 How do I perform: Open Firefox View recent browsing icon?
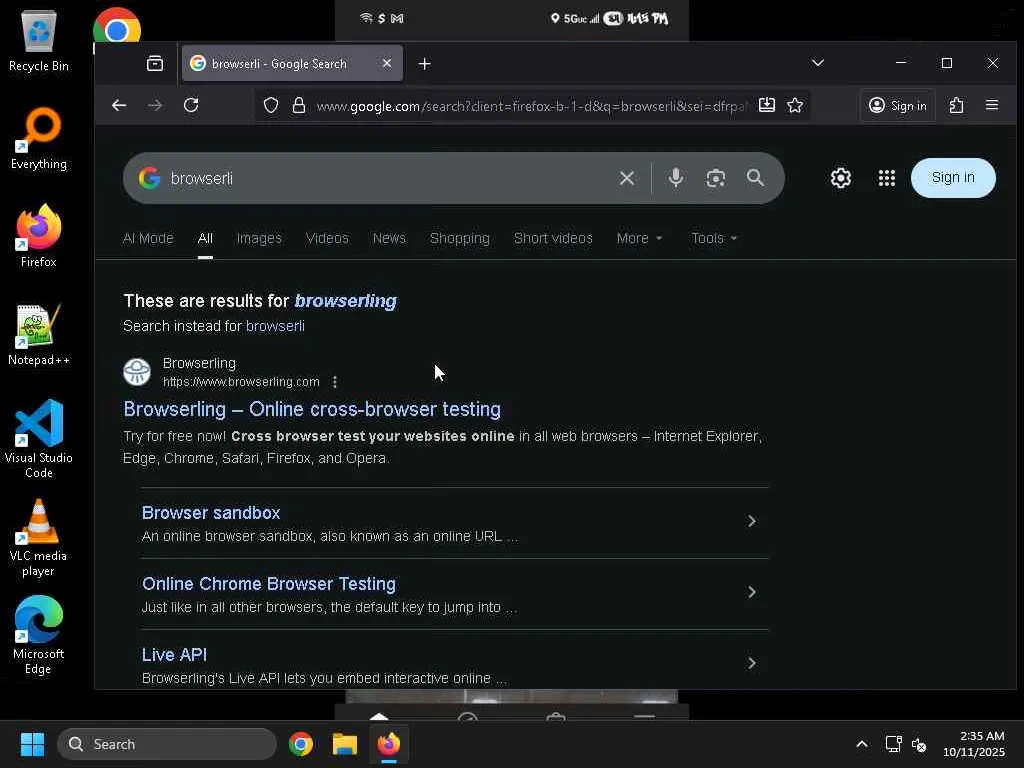[155, 63]
